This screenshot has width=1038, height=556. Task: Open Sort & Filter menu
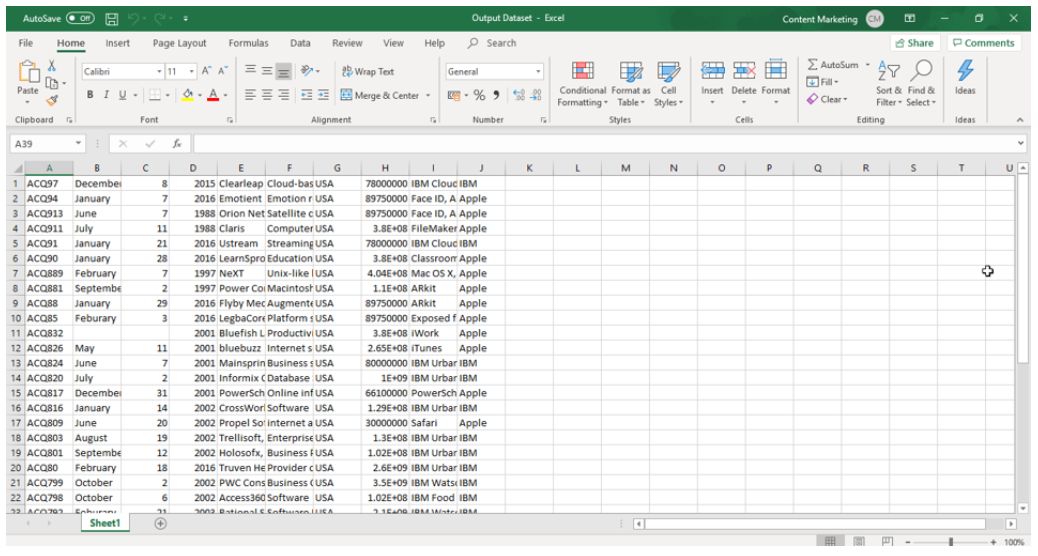click(x=888, y=83)
